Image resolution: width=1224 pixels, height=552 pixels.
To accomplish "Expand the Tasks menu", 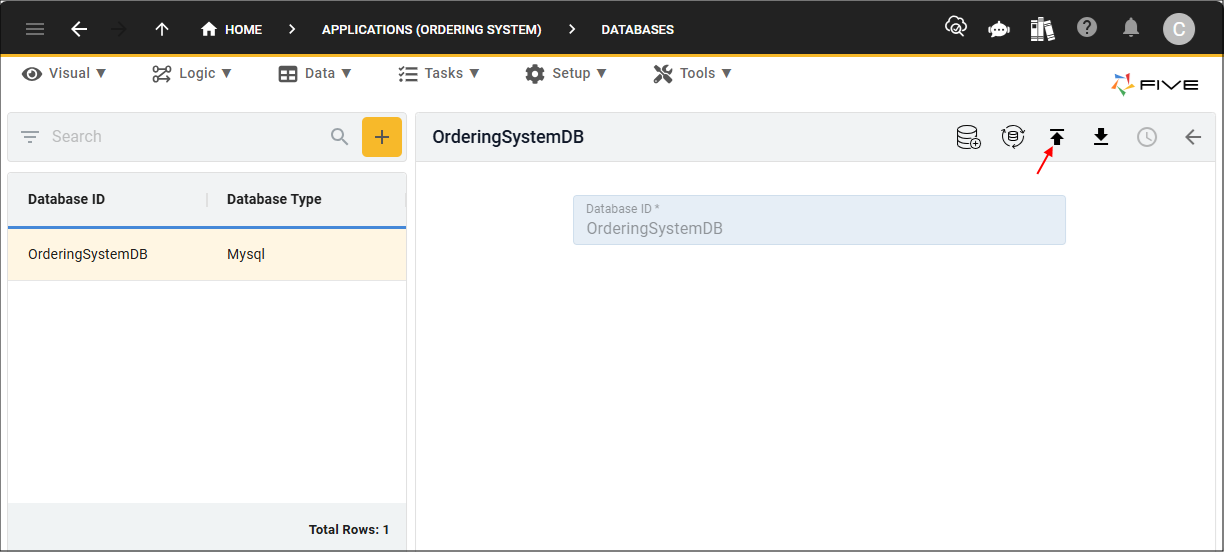I will (439, 73).
